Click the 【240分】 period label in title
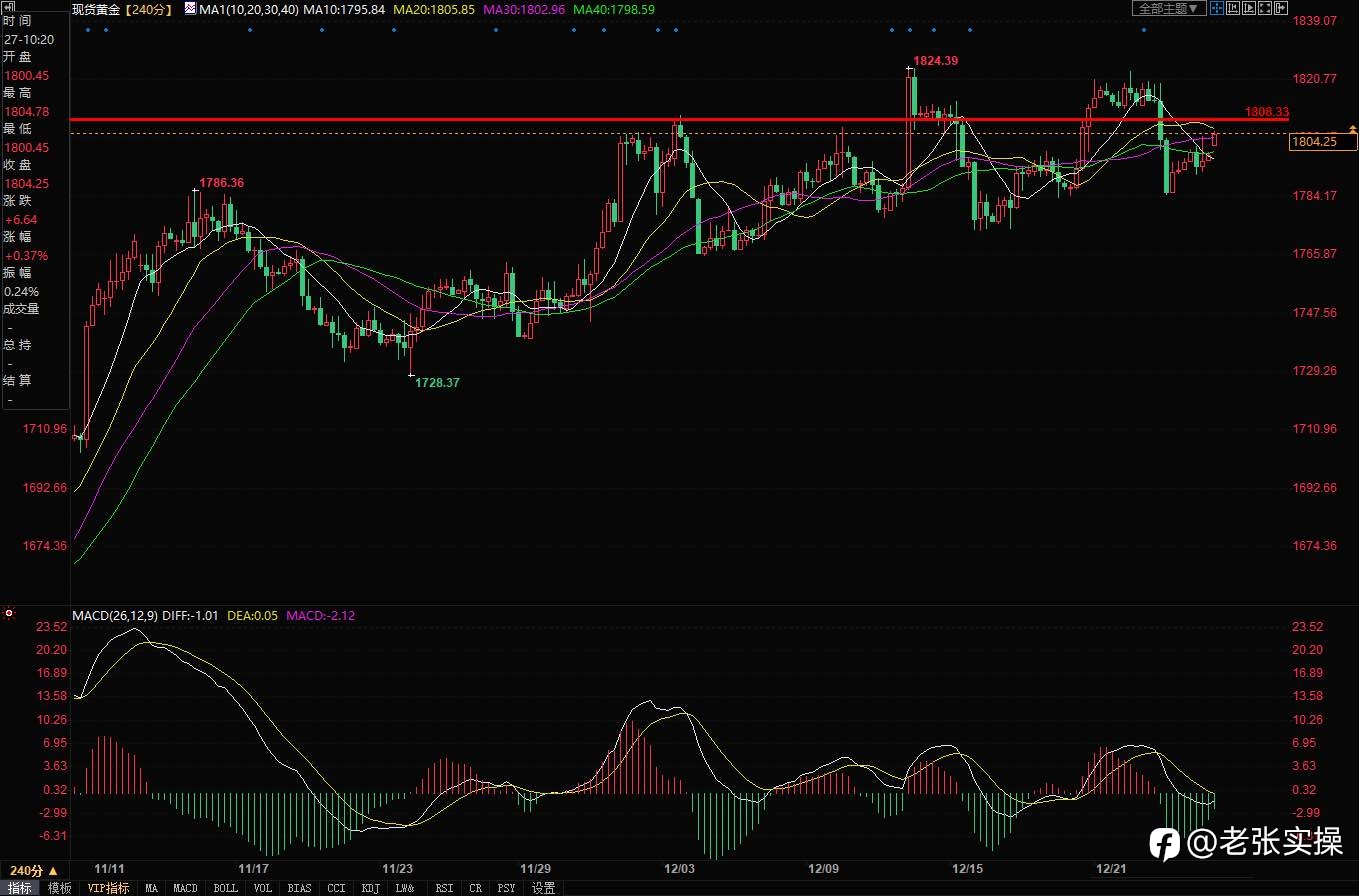 148,9
